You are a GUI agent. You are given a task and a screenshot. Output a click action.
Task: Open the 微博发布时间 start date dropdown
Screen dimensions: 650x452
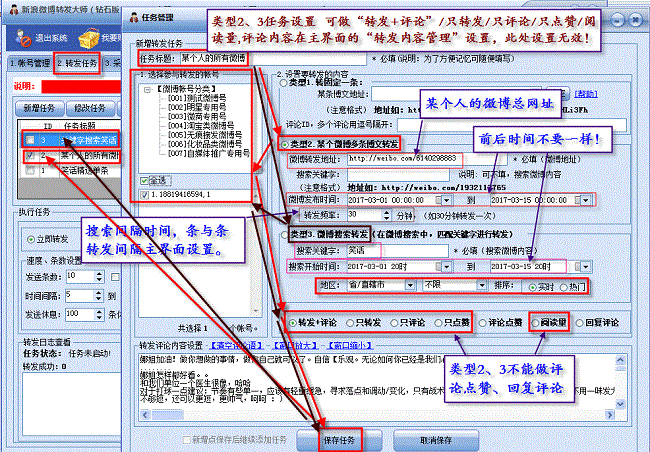[446, 200]
